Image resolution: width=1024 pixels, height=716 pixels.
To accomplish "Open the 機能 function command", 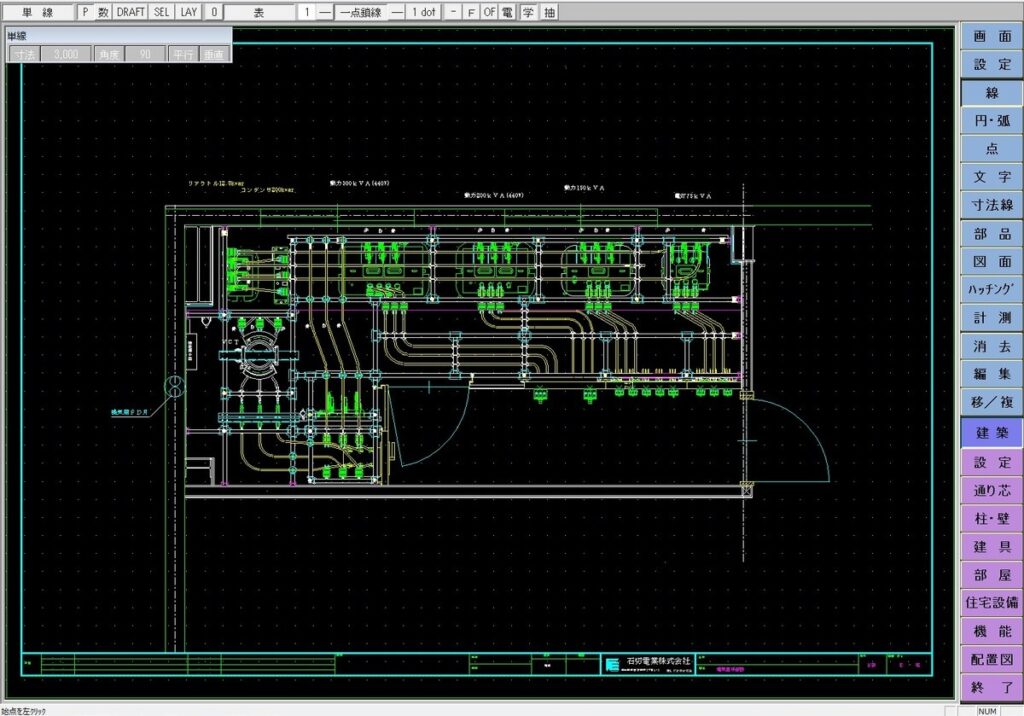I will (991, 631).
